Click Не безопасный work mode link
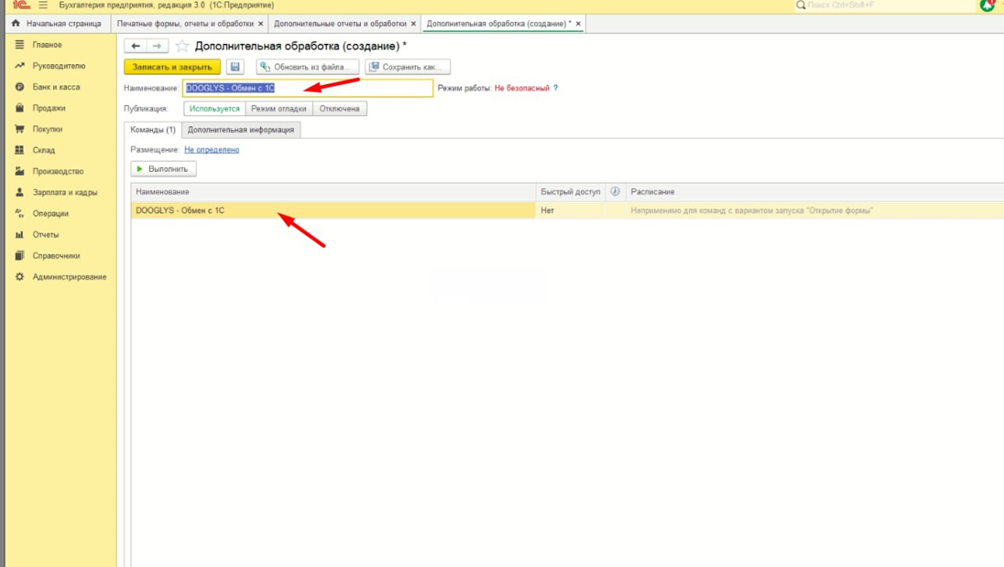 pos(522,88)
